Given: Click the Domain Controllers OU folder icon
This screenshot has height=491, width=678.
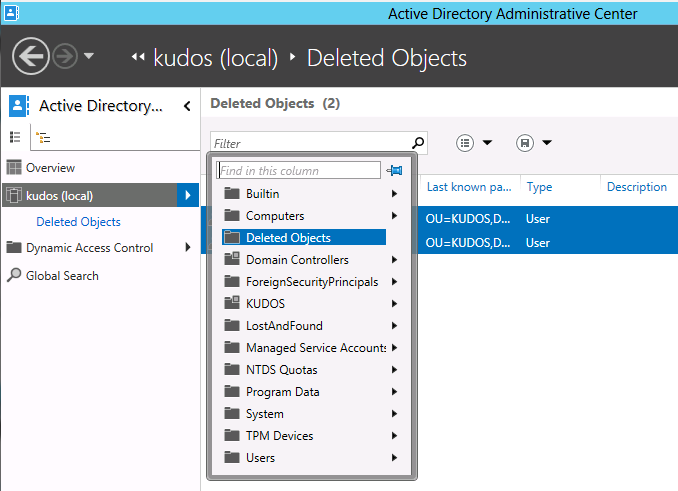Looking at the screenshot, I should pos(232,258).
